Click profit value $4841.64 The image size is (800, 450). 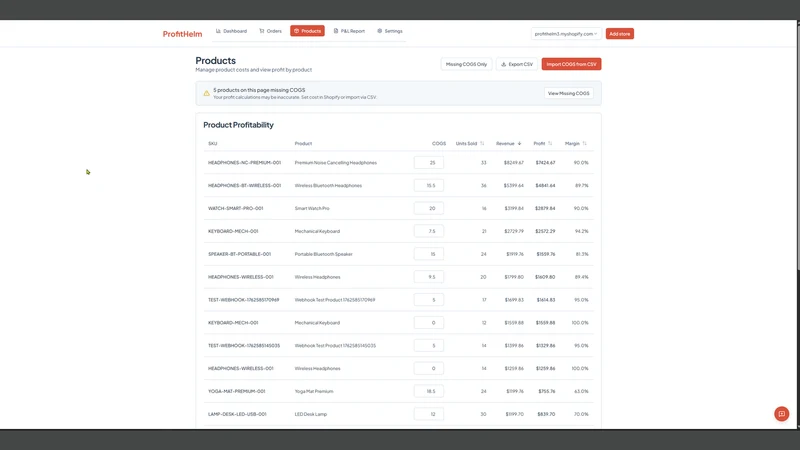tap(545, 186)
